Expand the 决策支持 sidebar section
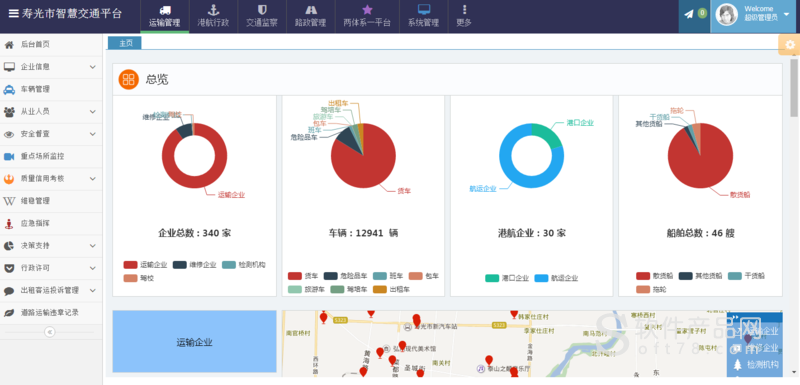Screen dimensions: 800x385 point(51,246)
